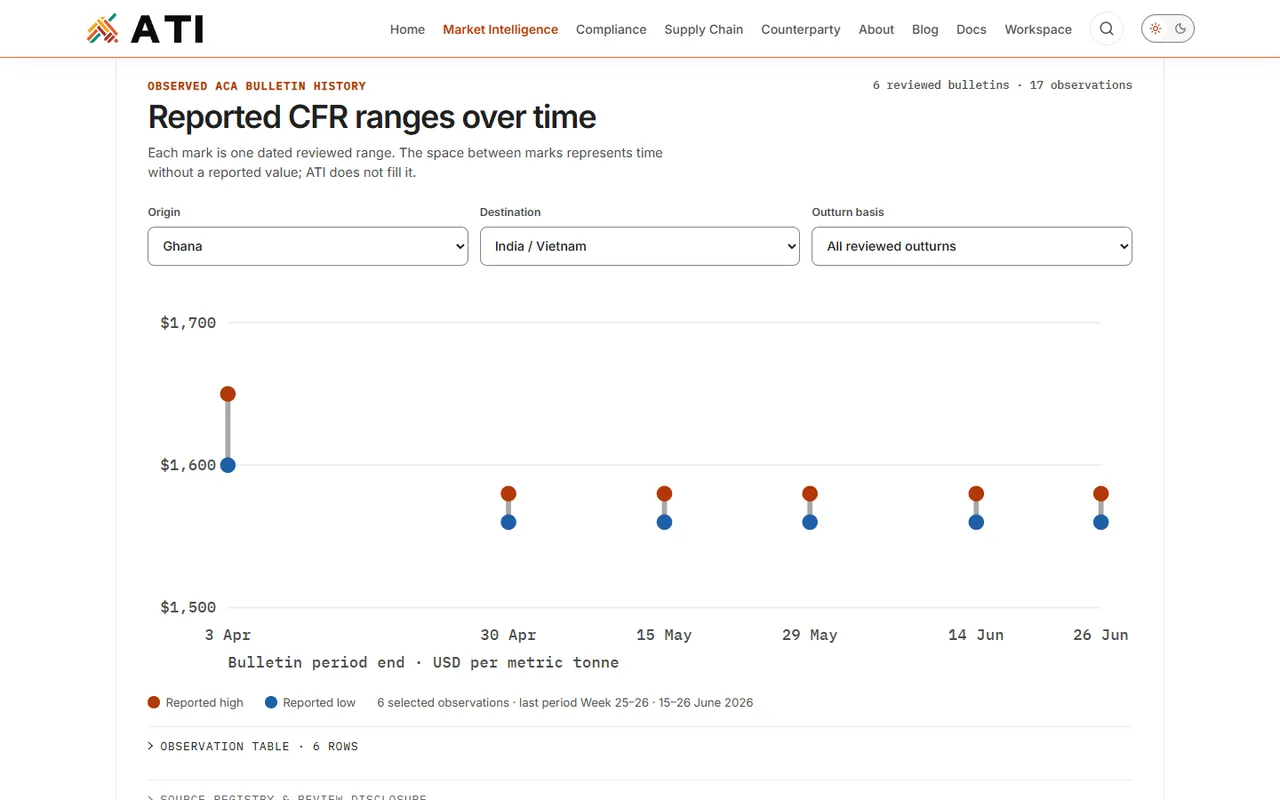1280x800 pixels.
Task: Open Supply Chain nav item
Action: [x=704, y=29]
